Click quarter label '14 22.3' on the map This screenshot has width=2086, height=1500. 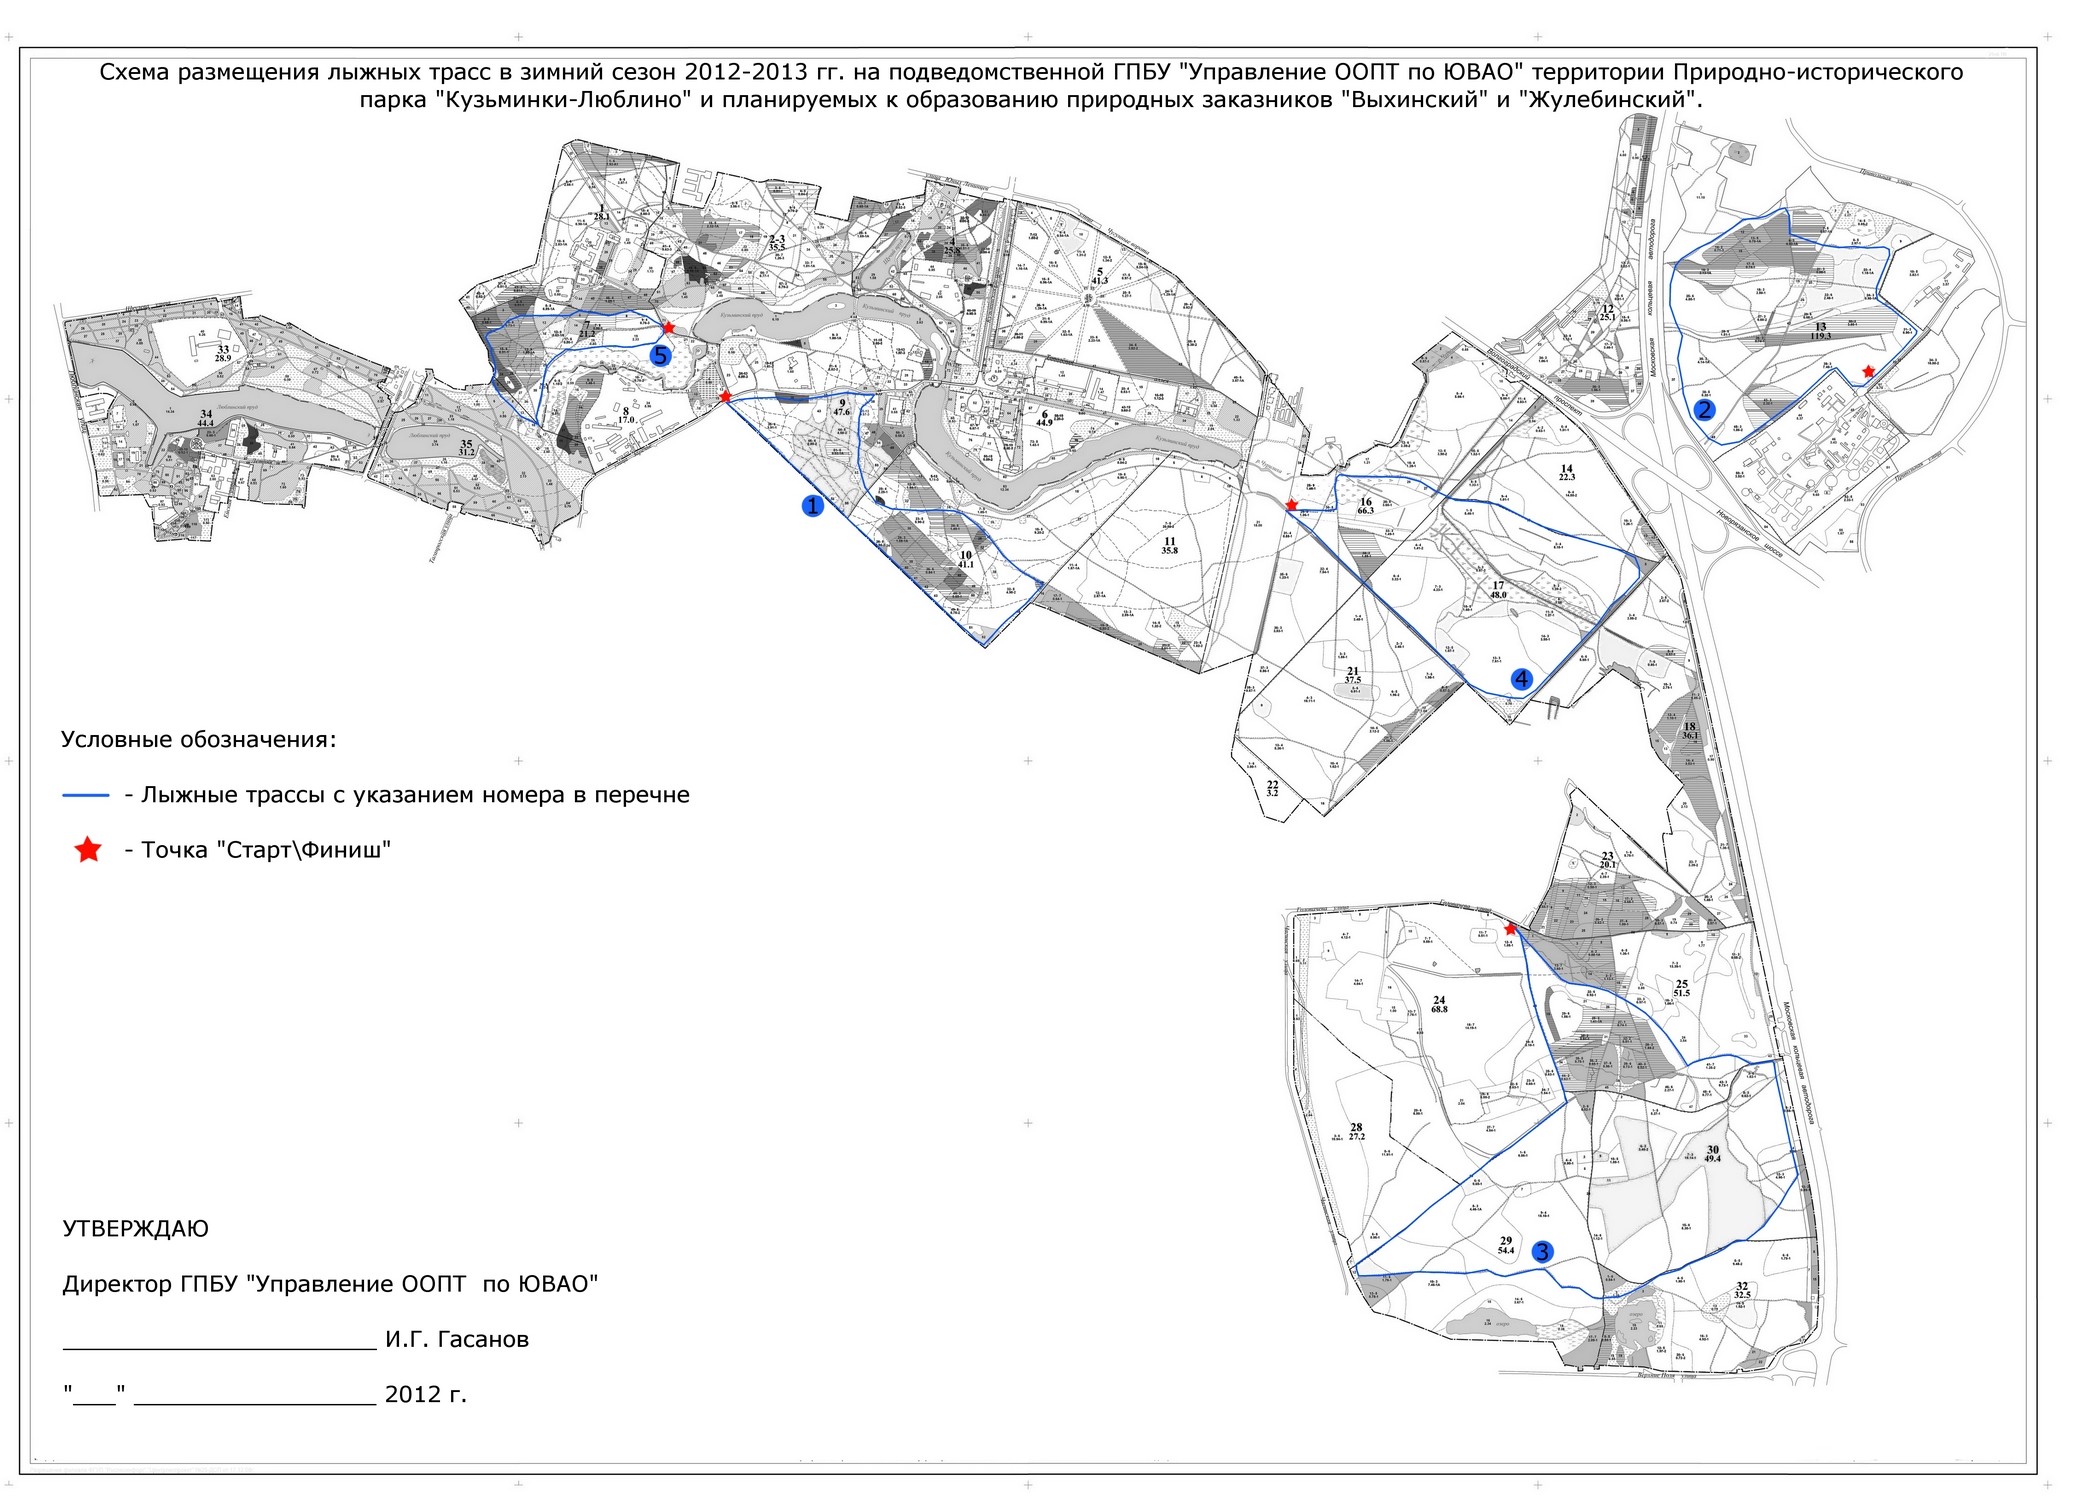tap(1566, 472)
